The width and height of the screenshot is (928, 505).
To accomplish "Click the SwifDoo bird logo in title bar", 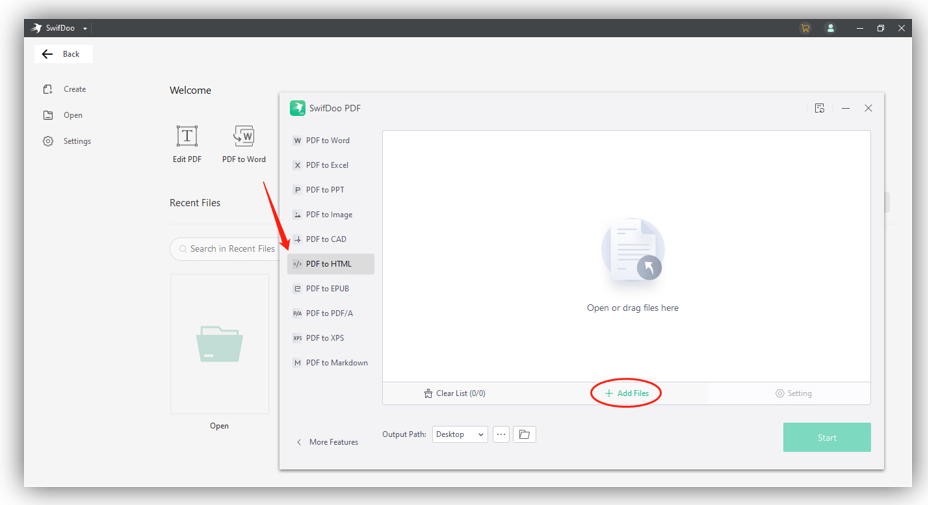I will pos(37,28).
